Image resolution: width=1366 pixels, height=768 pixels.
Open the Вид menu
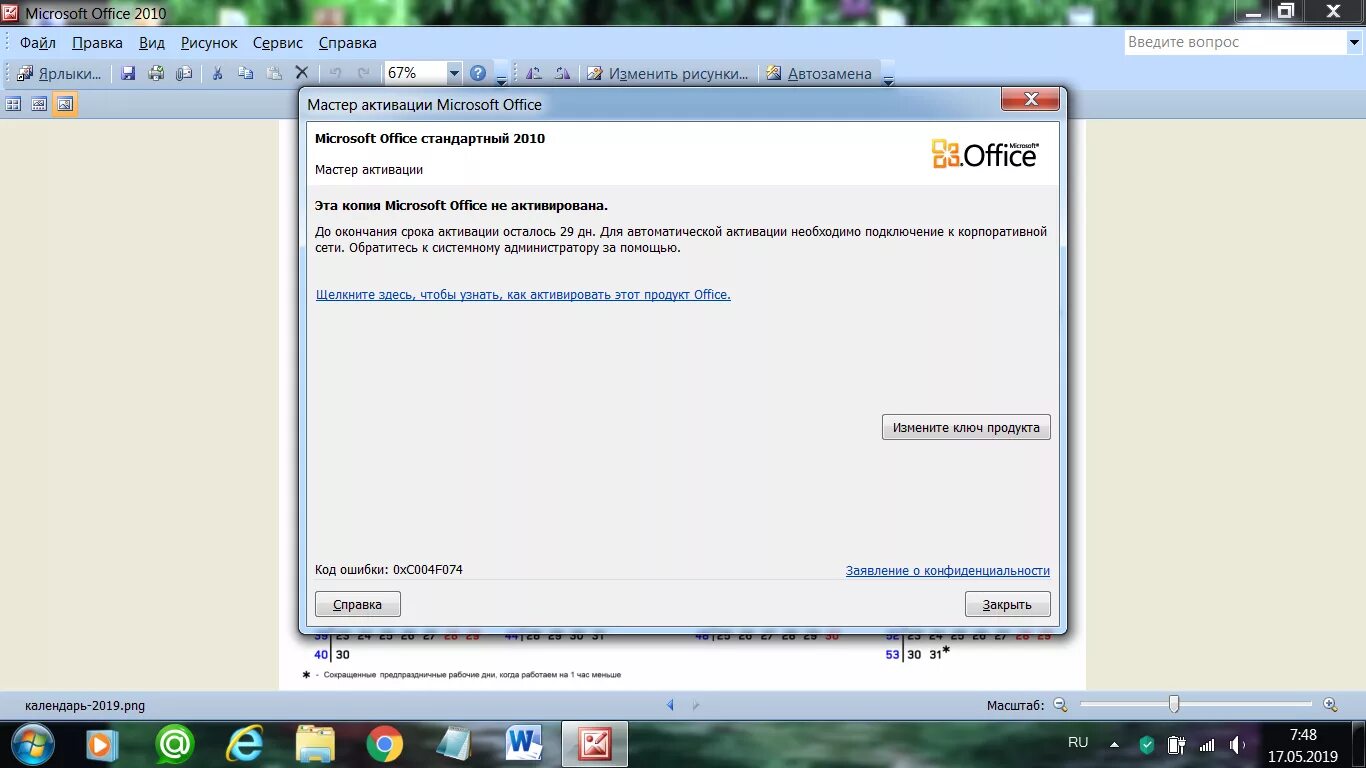(x=152, y=43)
